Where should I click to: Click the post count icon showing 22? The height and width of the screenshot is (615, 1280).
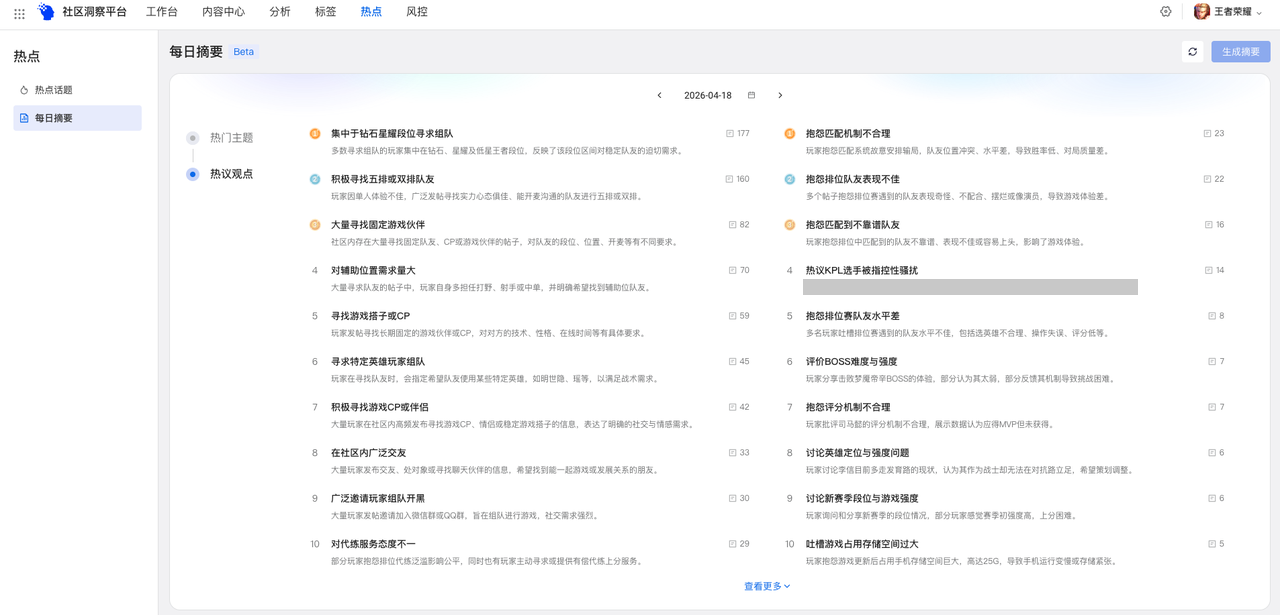pos(1208,179)
